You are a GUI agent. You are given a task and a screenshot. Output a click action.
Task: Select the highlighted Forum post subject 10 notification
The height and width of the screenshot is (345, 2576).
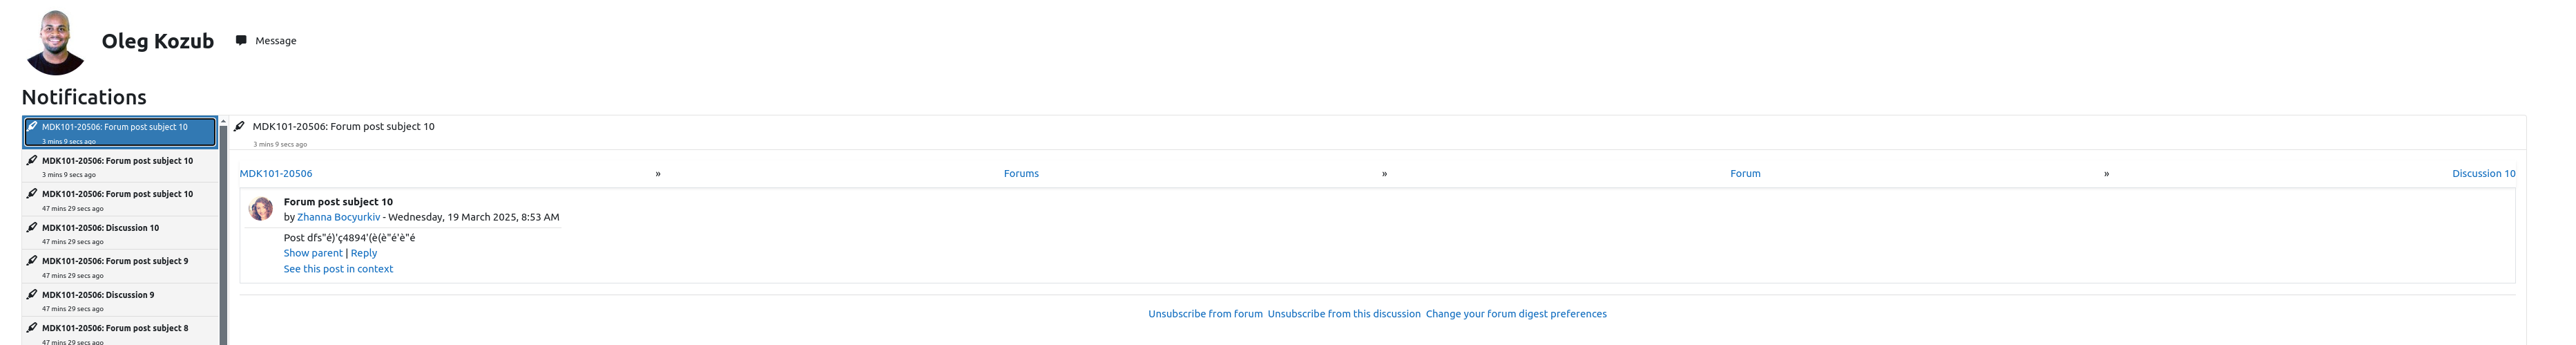(x=120, y=132)
